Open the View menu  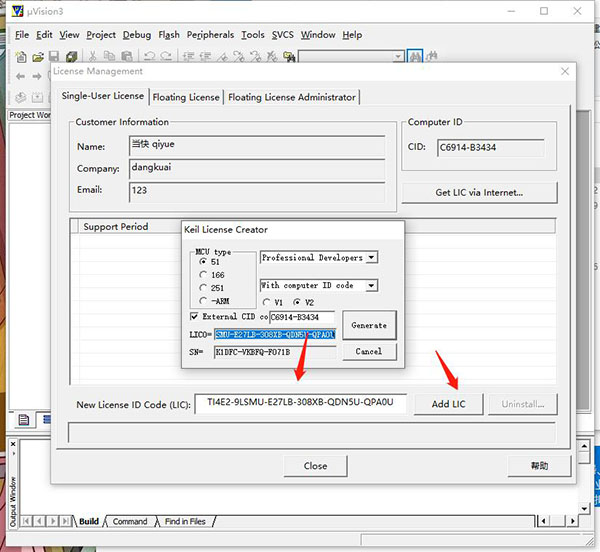(69, 35)
